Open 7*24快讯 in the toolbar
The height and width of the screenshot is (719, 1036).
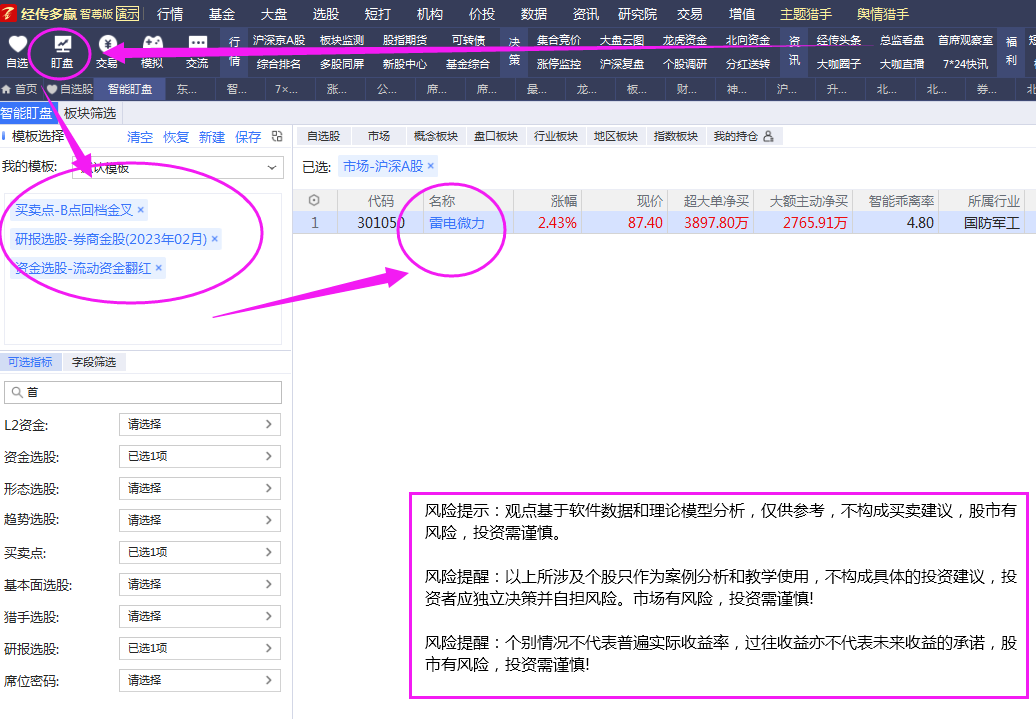[x=965, y=64]
